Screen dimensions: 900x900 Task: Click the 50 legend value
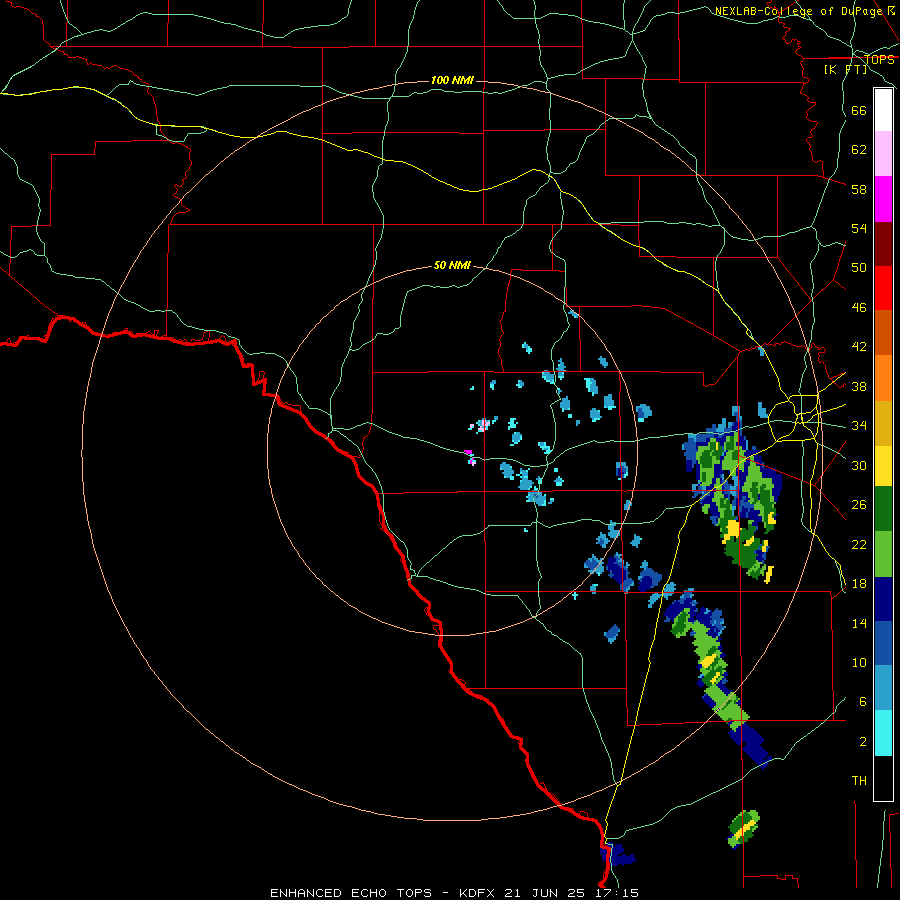click(859, 267)
